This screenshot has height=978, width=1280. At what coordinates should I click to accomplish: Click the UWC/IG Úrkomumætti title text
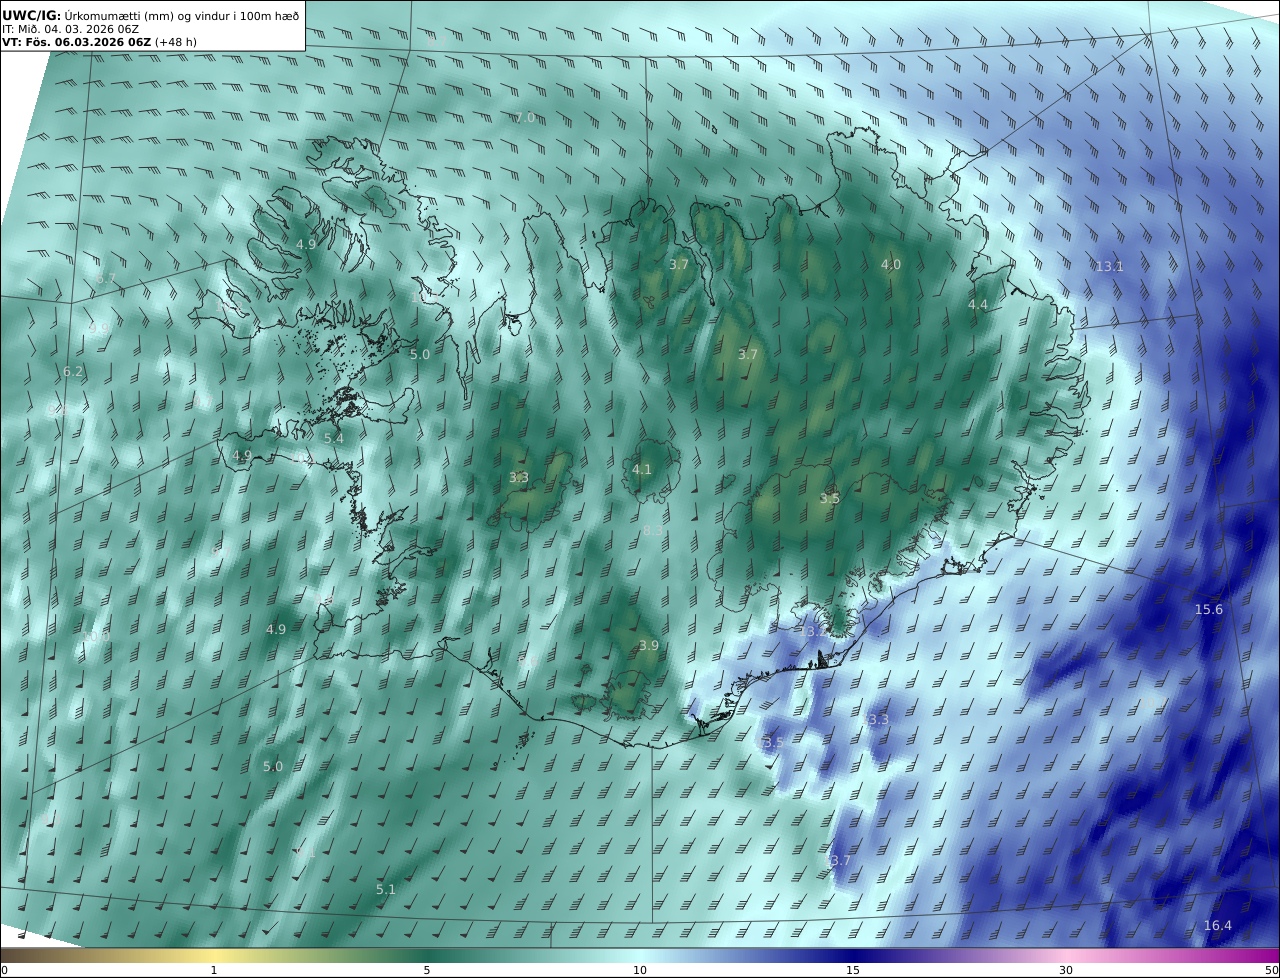(x=150, y=15)
